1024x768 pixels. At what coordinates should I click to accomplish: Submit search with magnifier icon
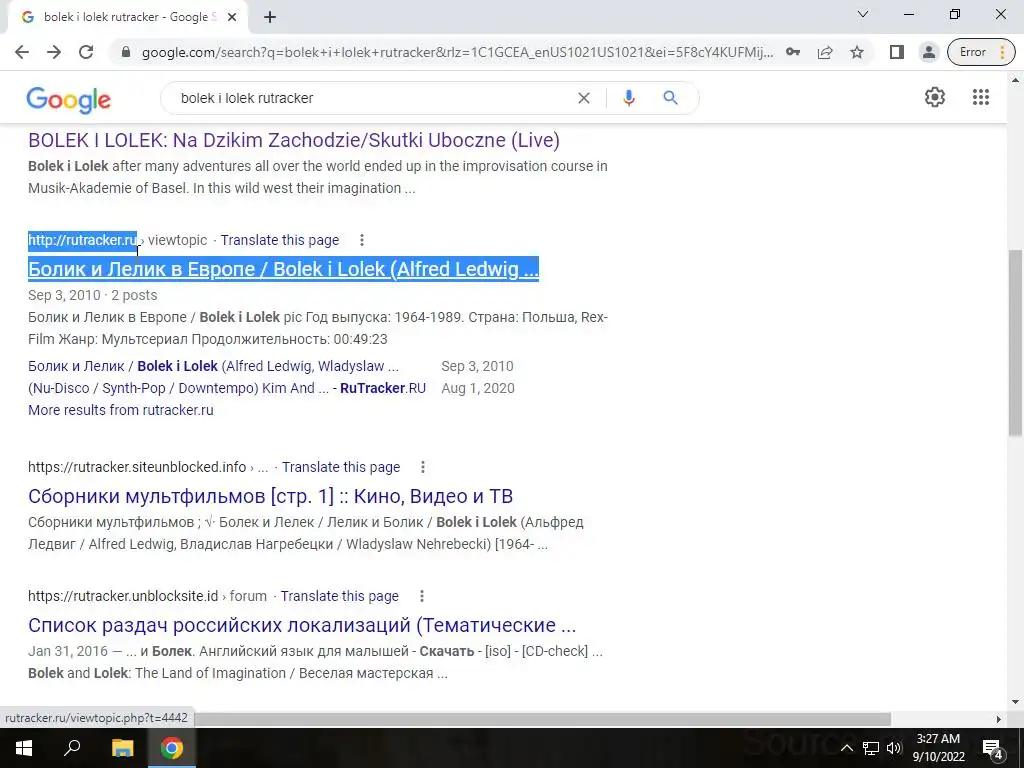[670, 98]
